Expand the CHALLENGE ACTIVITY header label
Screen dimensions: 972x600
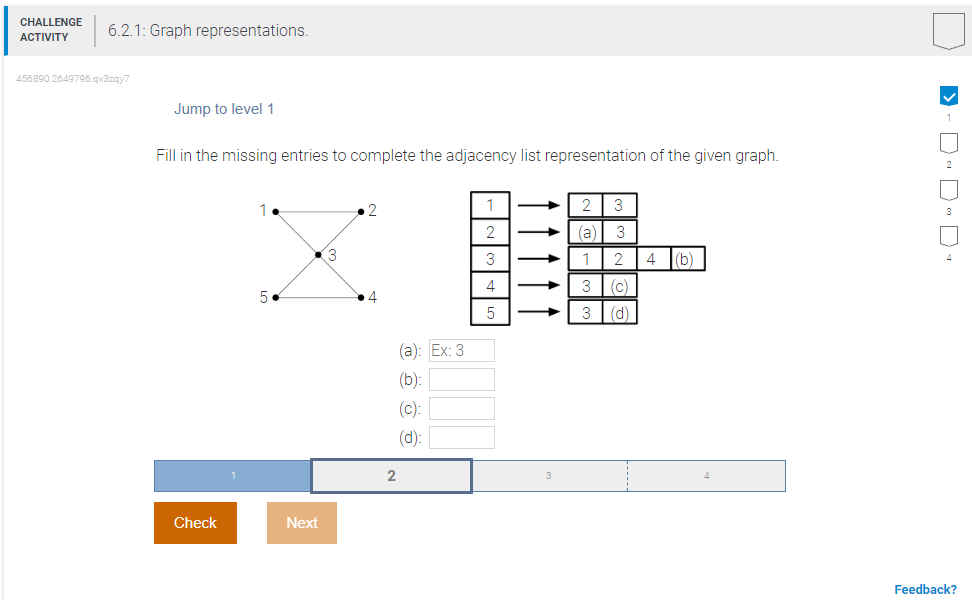(51, 28)
